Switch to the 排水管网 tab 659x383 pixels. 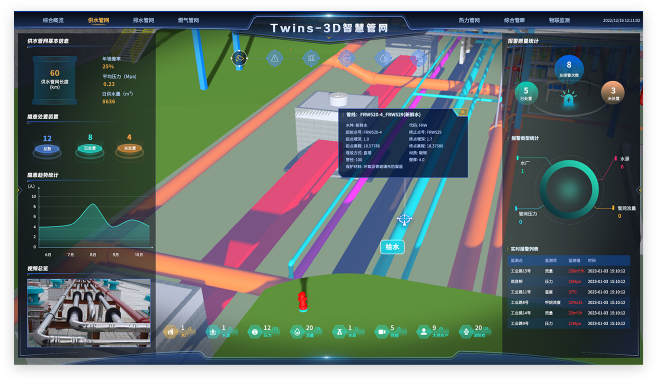point(143,20)
